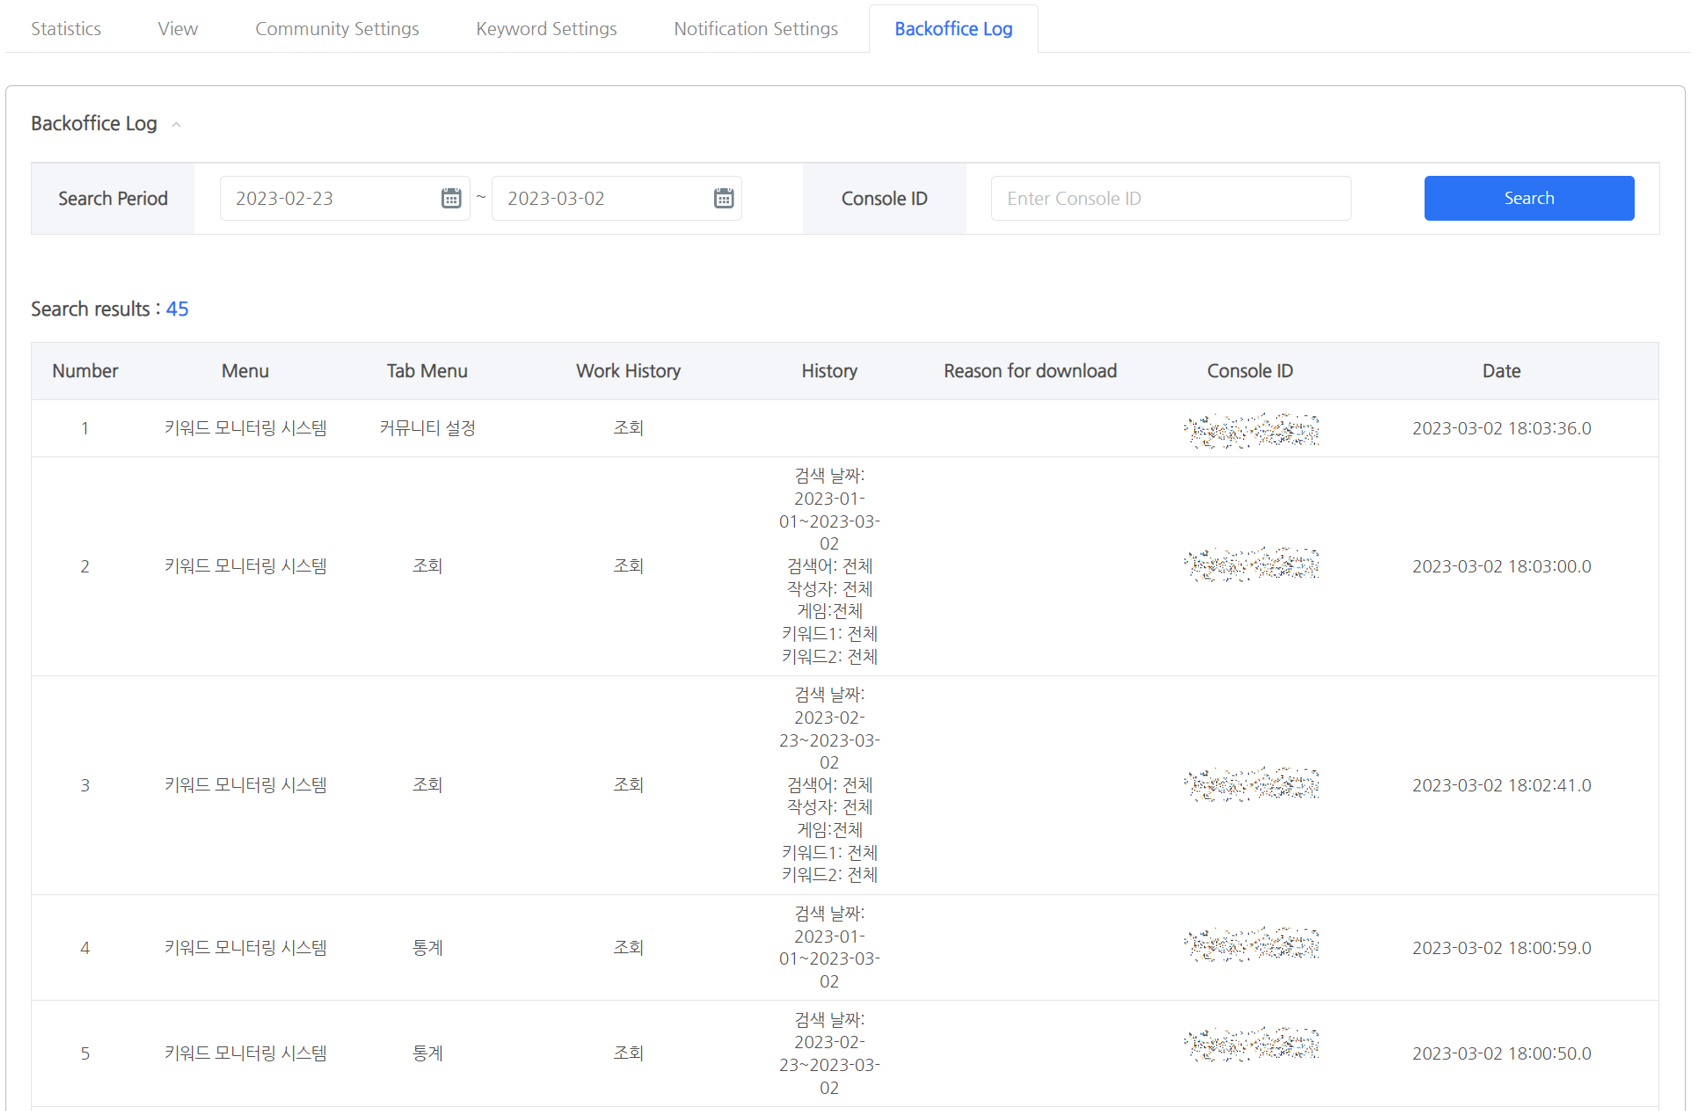Click the obscured Console ID in row 1
This screenshot has width=1695, height=1111.
pyautogui.click(x=1251, y=430)
